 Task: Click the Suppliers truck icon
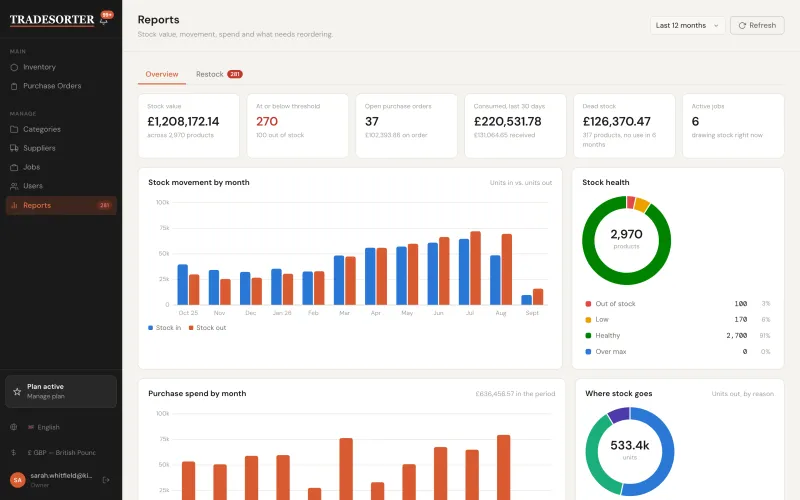(14, 148)
